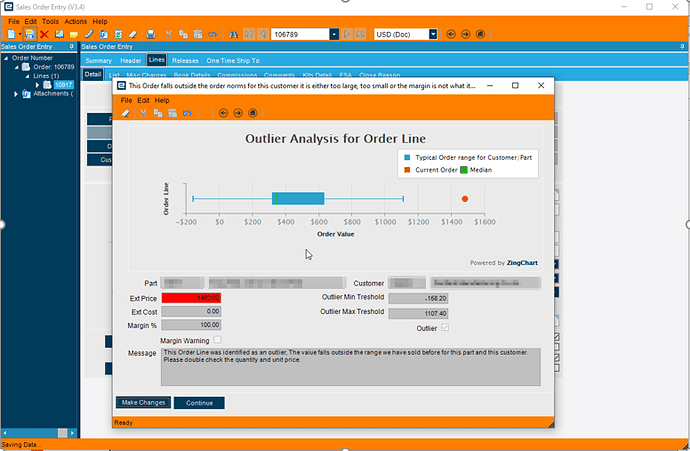
Task: Click the Undo icon in main toolbar
Action: point(213,34)
